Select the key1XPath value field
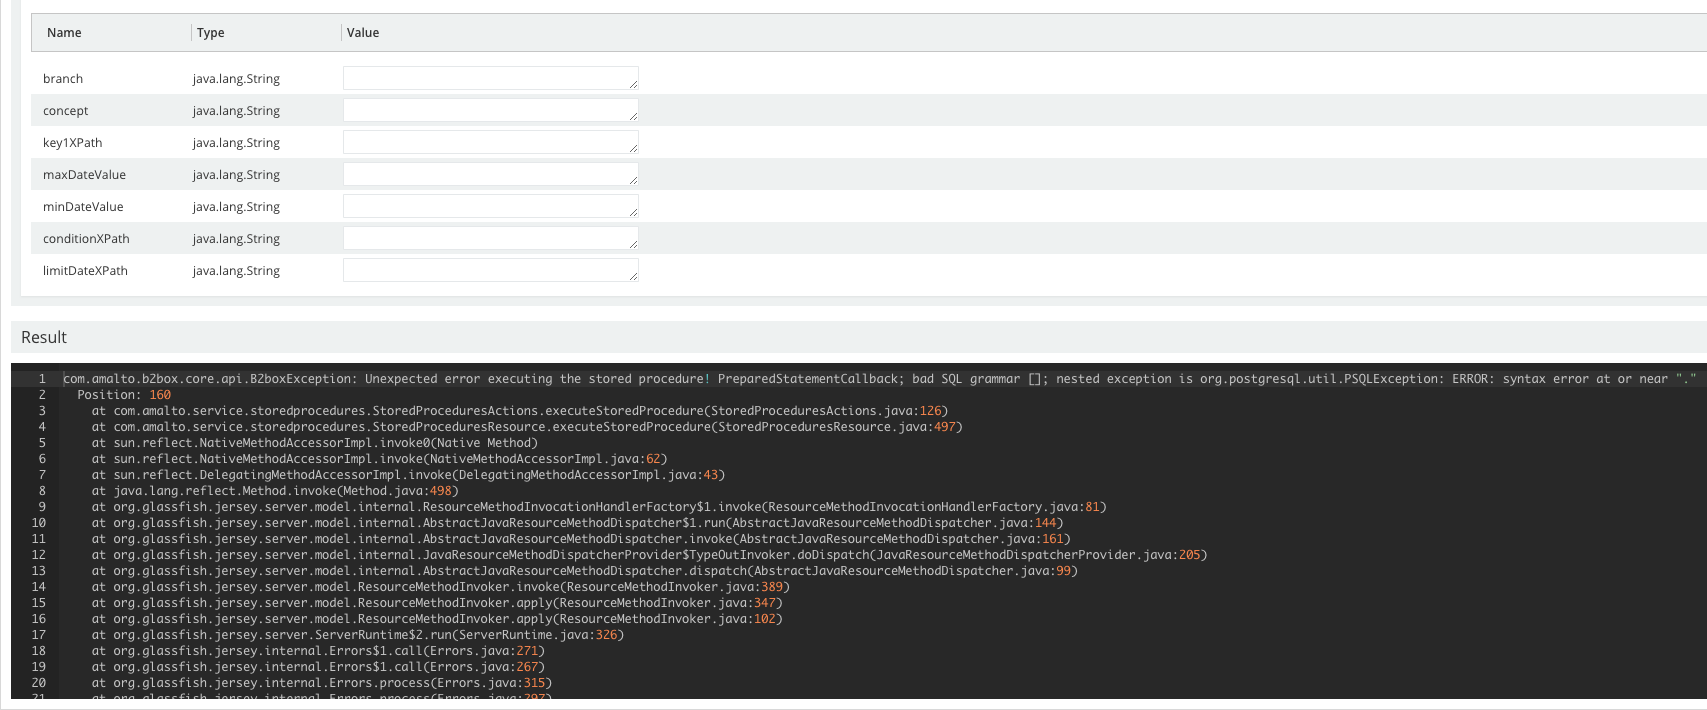 (490, 142)
